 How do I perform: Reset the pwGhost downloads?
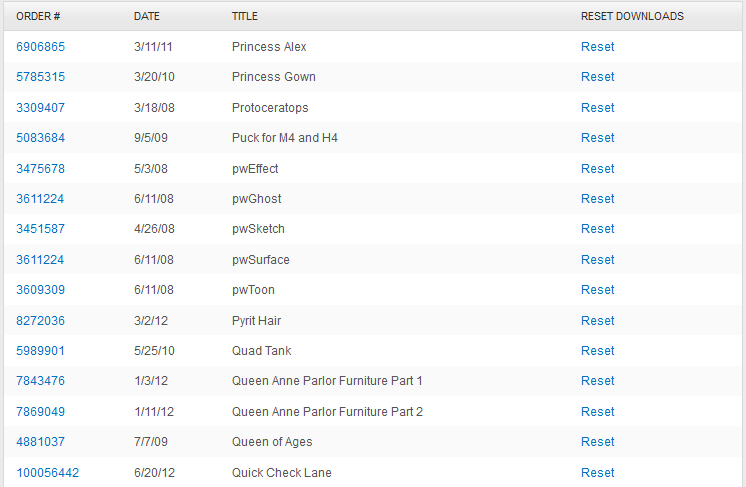click(x=597, y=199)
